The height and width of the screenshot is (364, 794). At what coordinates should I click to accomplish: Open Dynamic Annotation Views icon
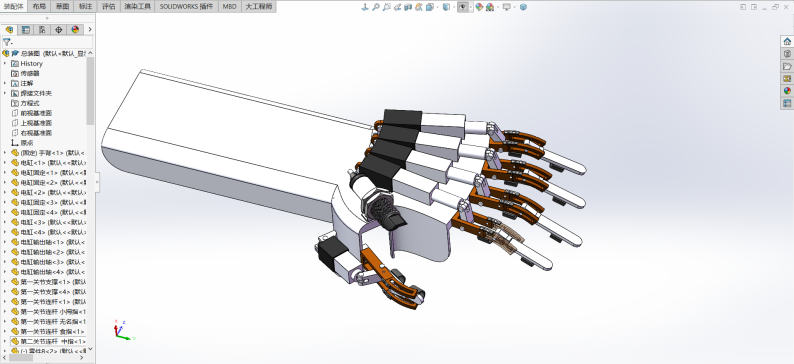419,7
